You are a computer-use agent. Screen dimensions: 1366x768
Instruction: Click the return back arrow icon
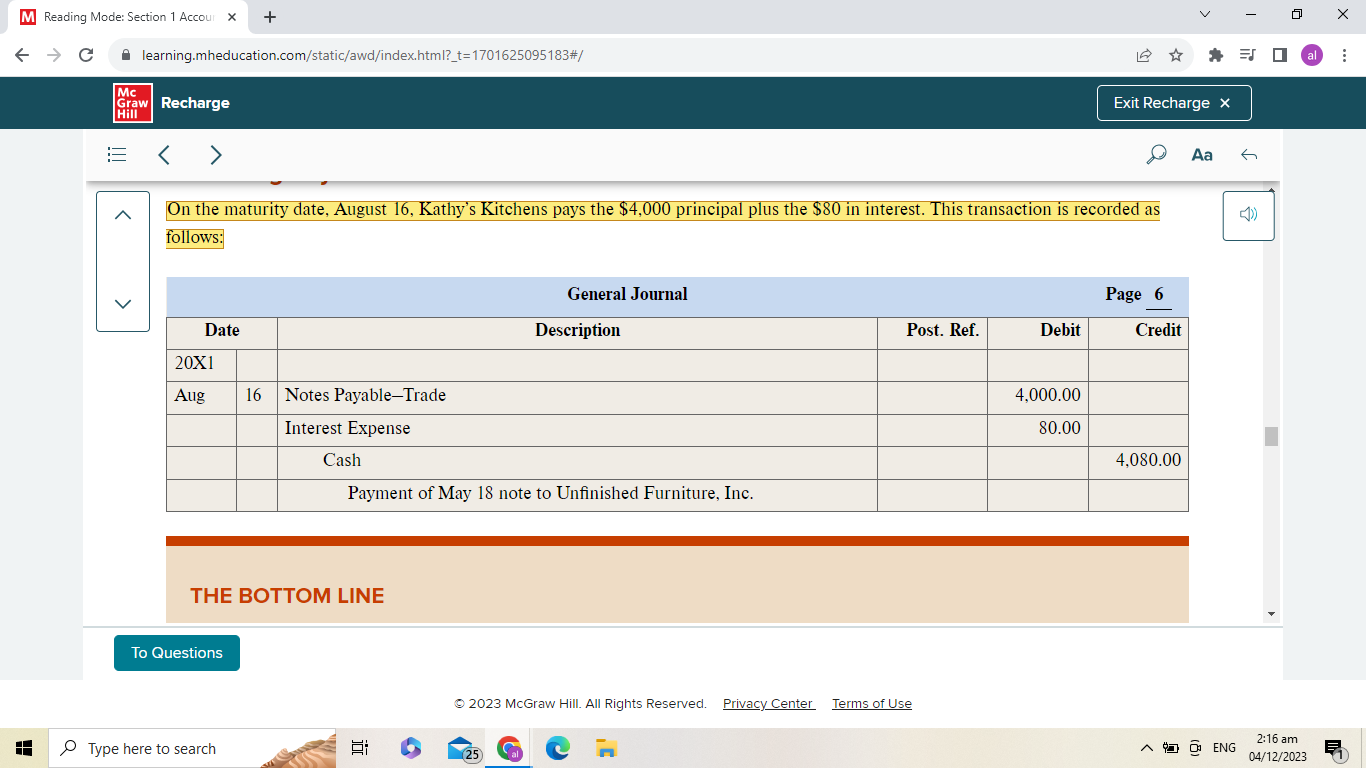click(1248, 155)
